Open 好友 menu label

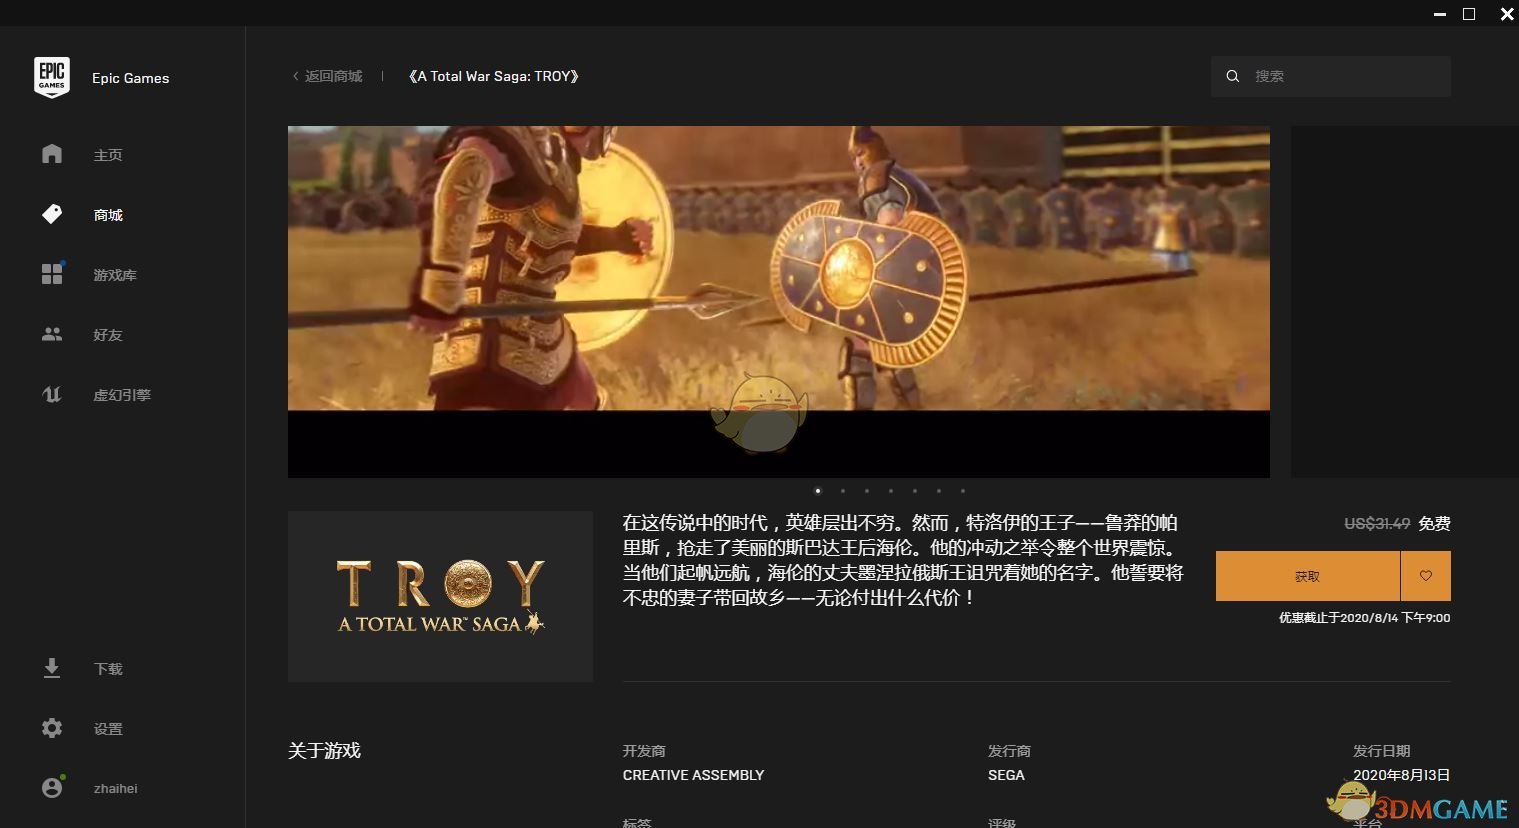[x=108, y=335]
